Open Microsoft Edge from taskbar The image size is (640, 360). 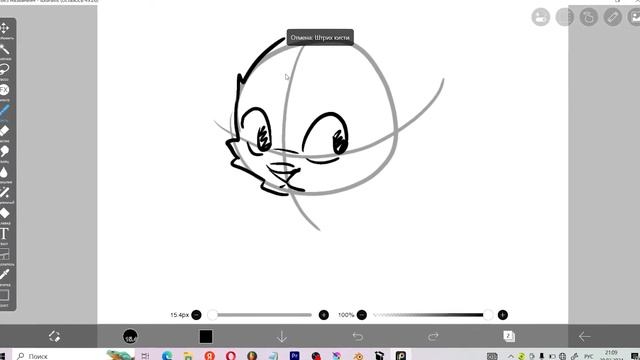[x=167, y=356]
